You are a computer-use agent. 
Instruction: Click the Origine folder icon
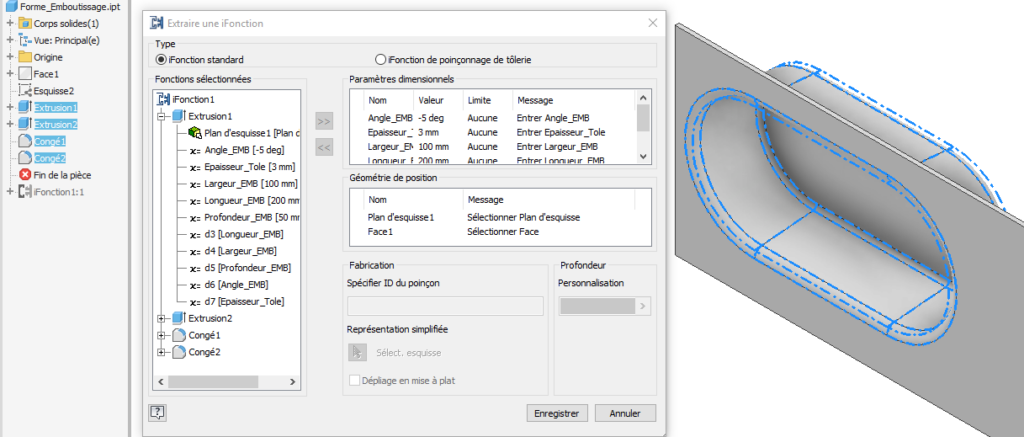(x=25, y=57)
